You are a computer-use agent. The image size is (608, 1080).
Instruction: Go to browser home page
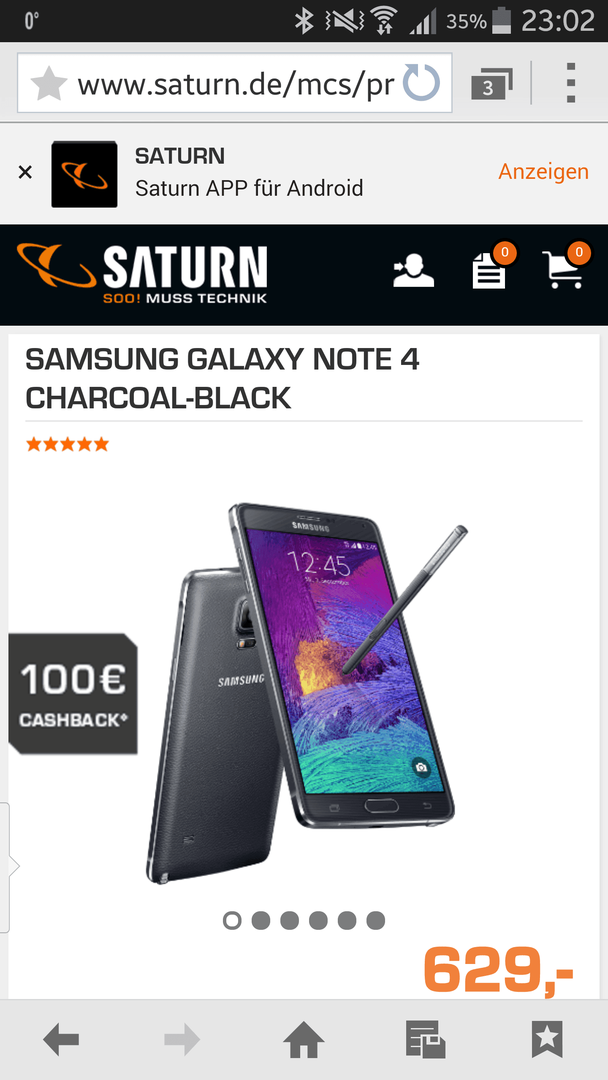tap(304, 1039)
